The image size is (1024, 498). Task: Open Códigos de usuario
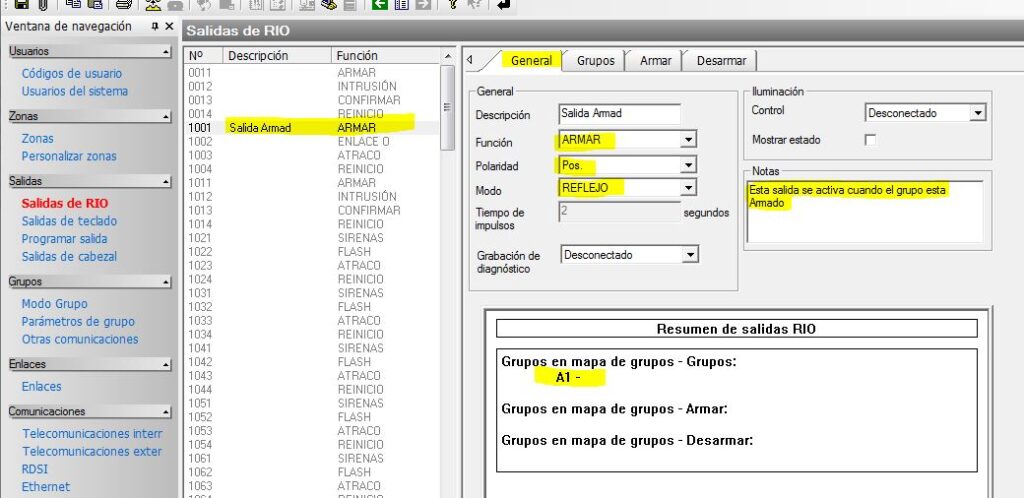tap(72, 74)
